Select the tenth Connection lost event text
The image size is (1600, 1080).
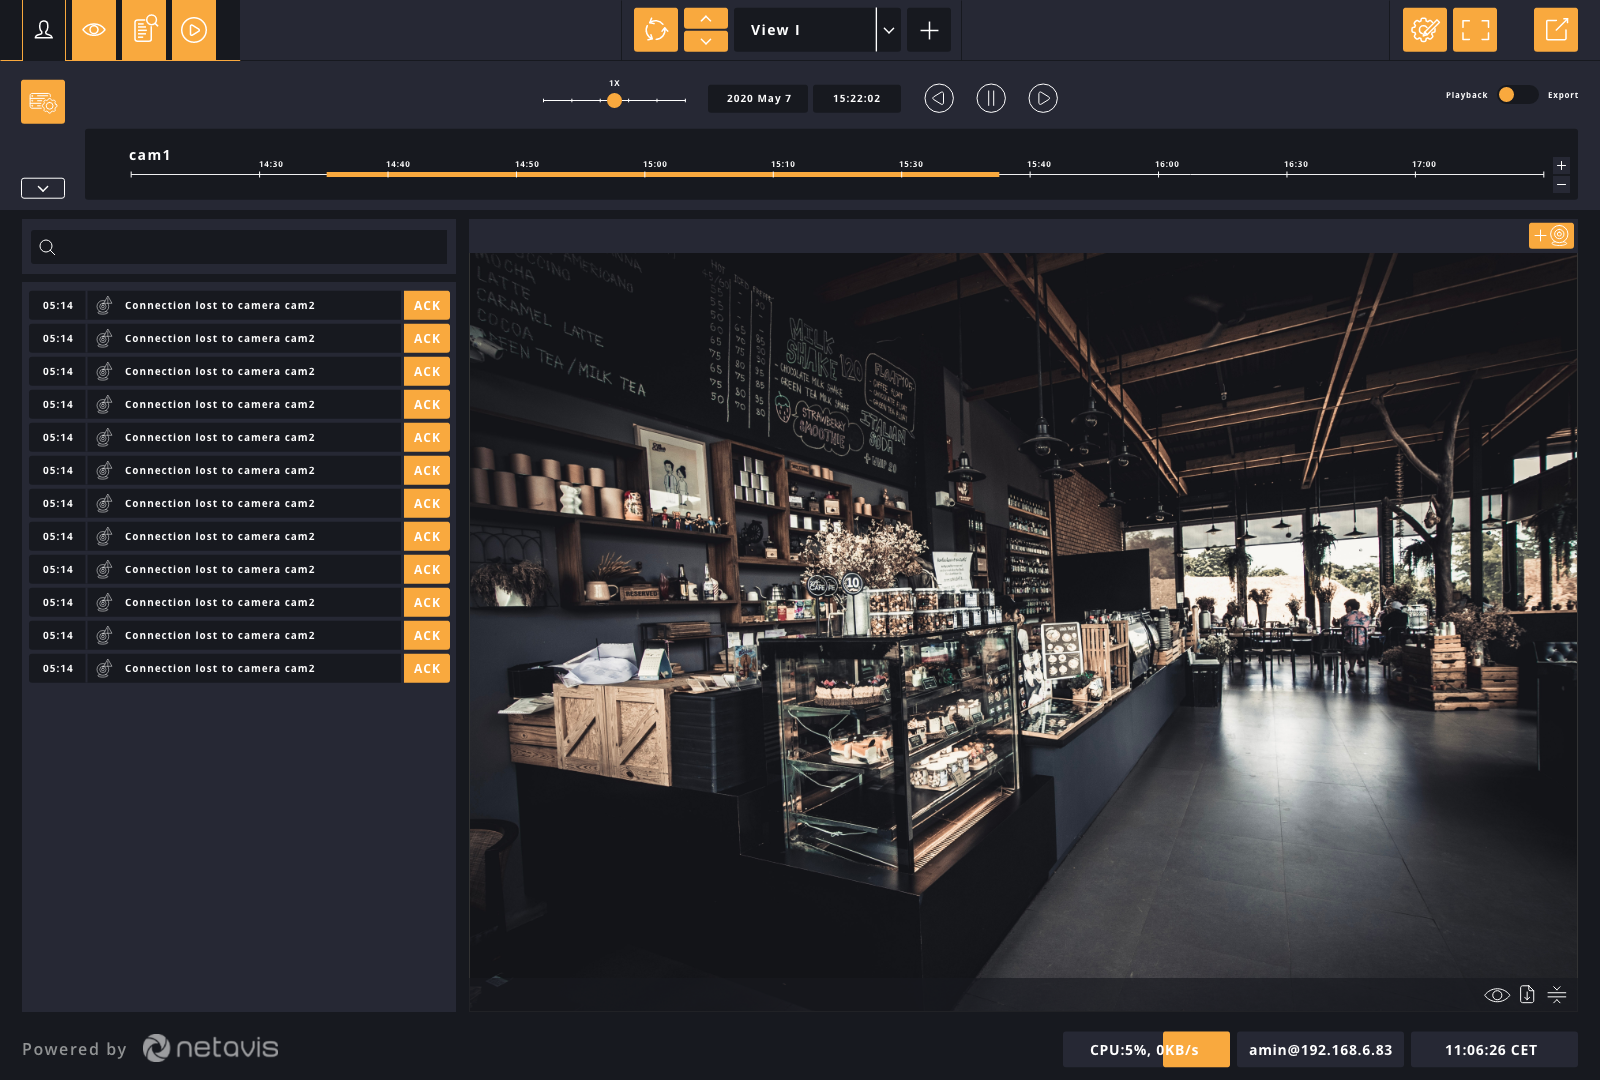click(220, 603)
